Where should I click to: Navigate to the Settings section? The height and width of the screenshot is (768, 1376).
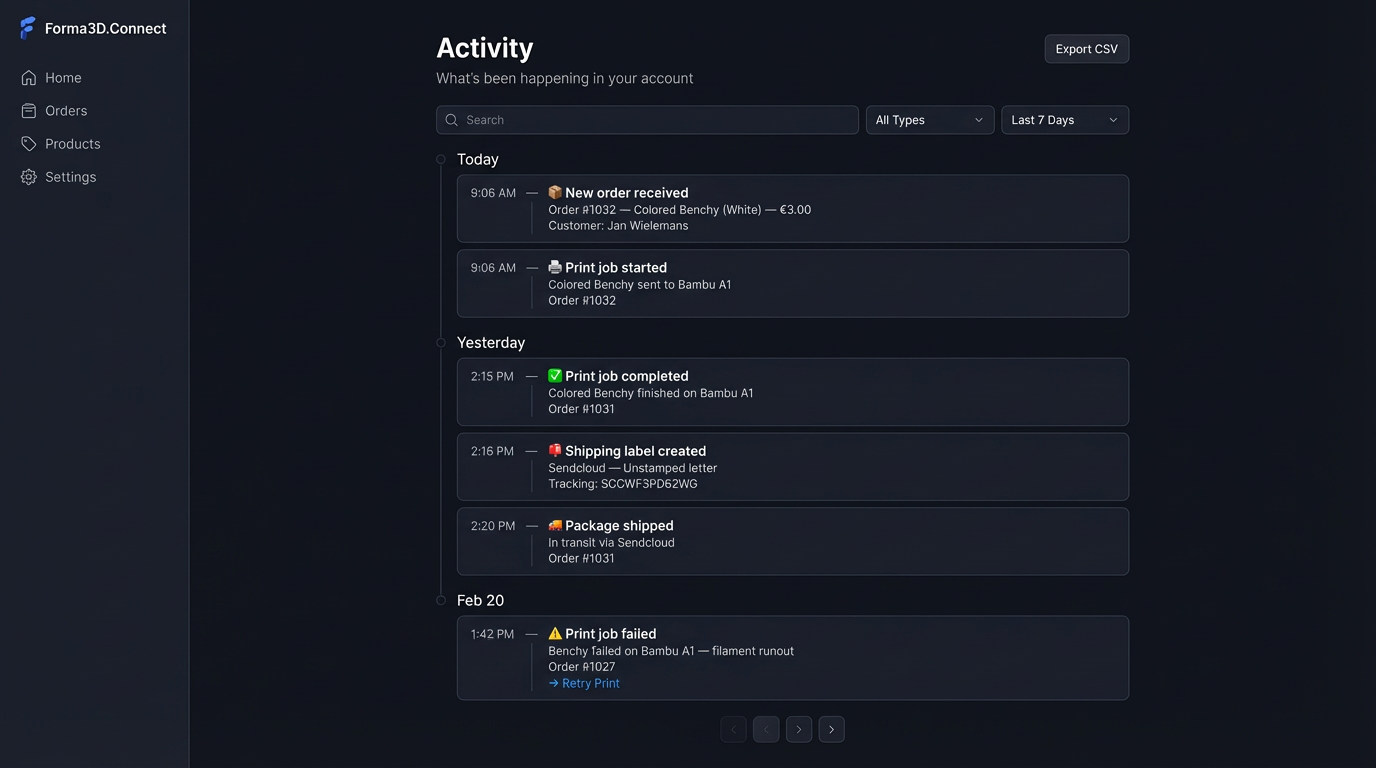click(x=70, y=176)
